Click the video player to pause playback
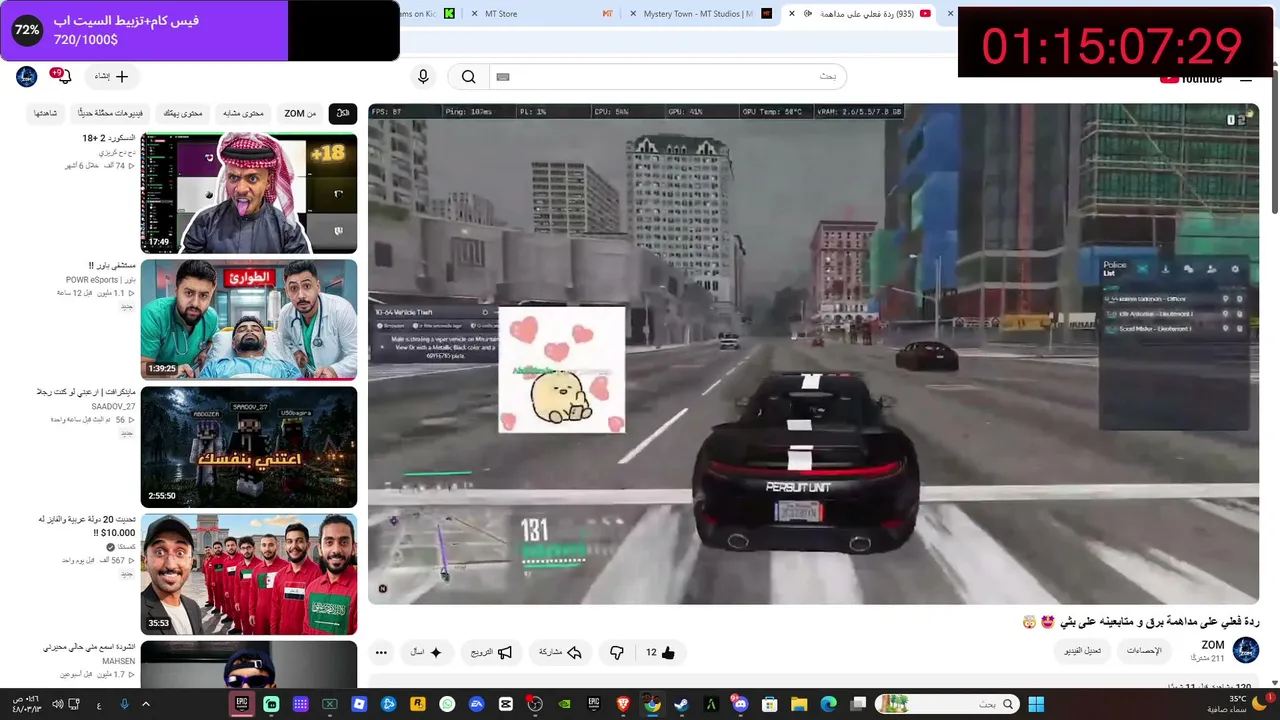Image resolution: width=1280 pixels, height=720 pixels. coord(813,354)
